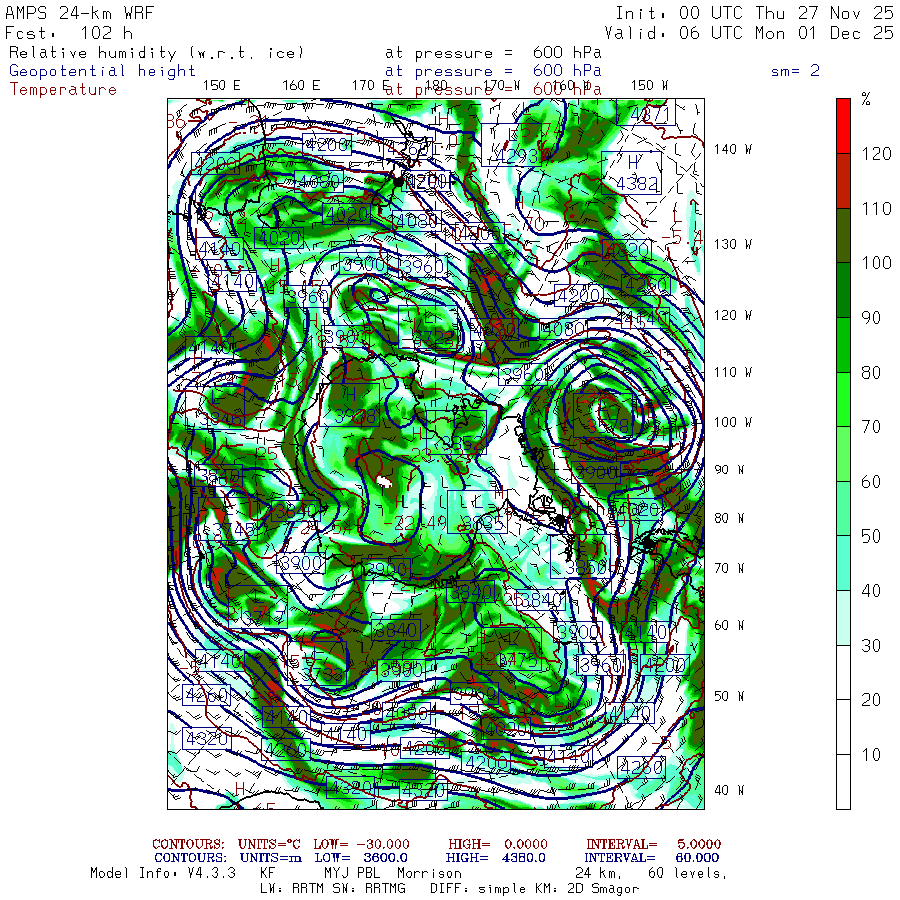Click the red 'Temperature' legend label
This screenshot has height=900, width=900.
(x=63, y=89)
